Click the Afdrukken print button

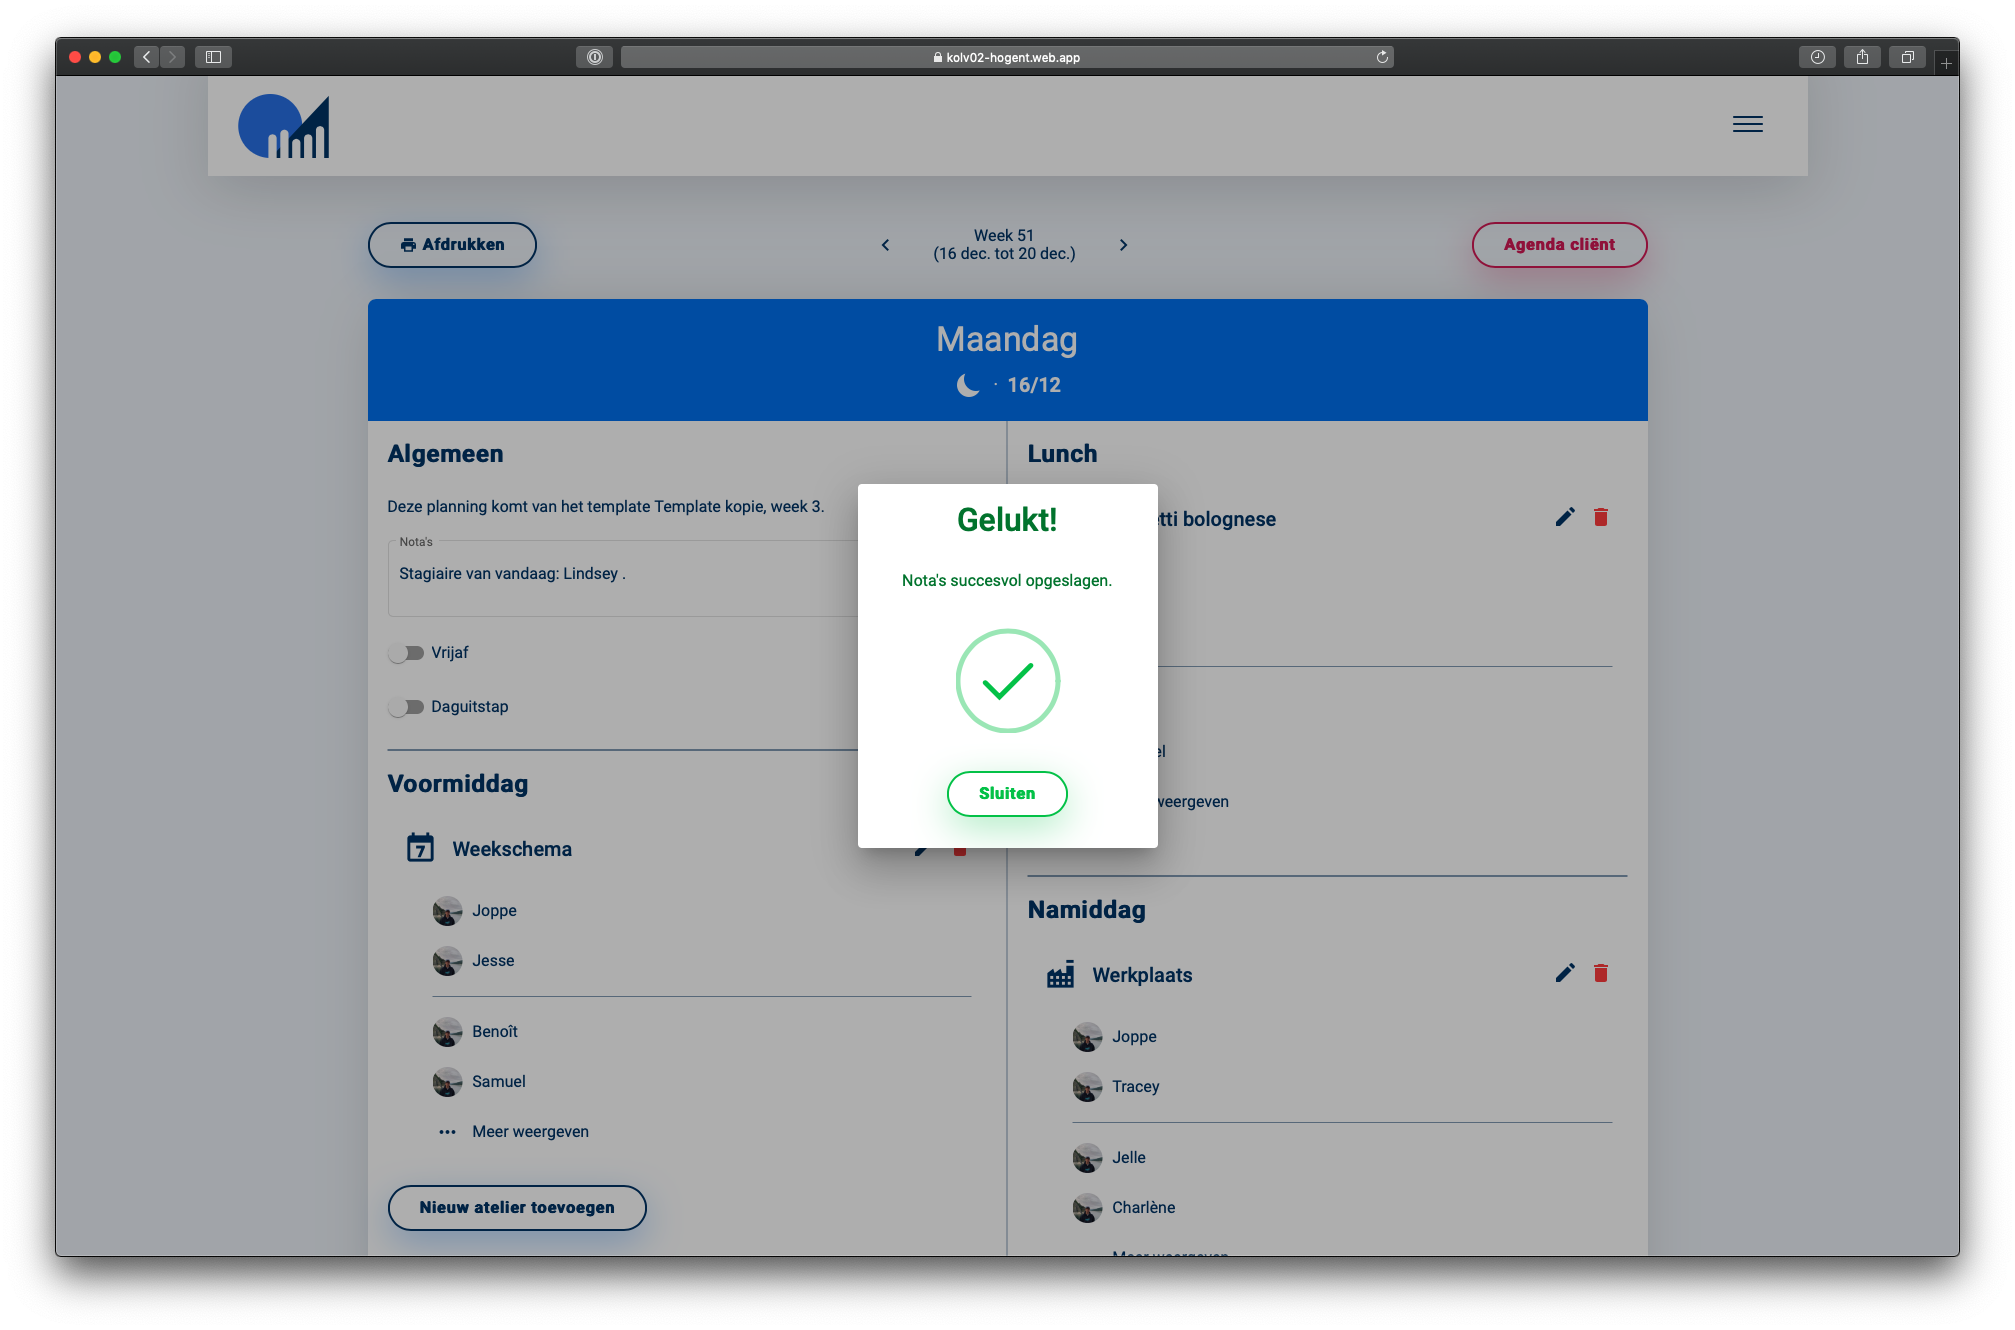[x=452, y=245]
